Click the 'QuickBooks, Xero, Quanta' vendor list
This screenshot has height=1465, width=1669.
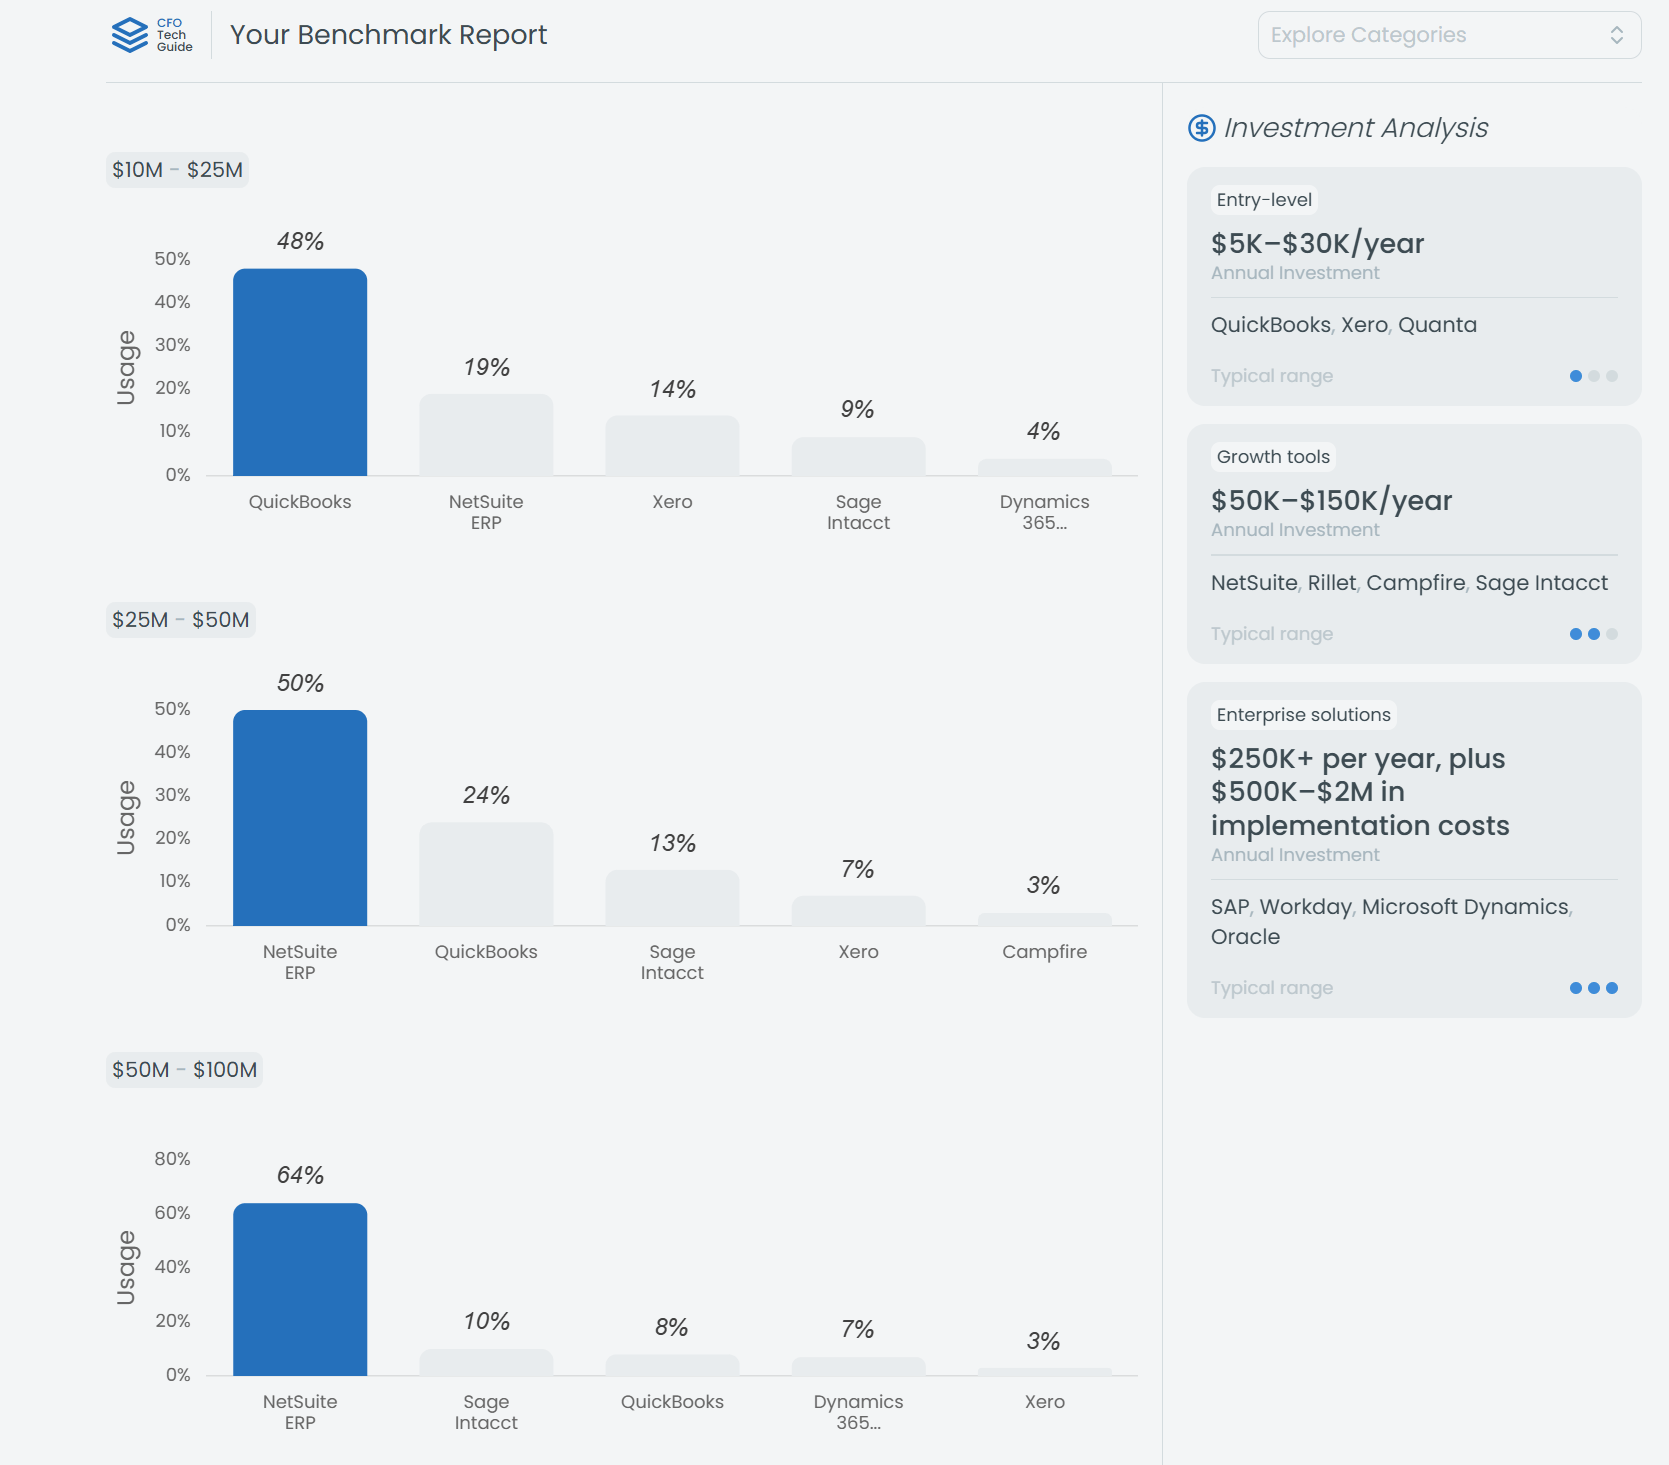click(1343, 325)
